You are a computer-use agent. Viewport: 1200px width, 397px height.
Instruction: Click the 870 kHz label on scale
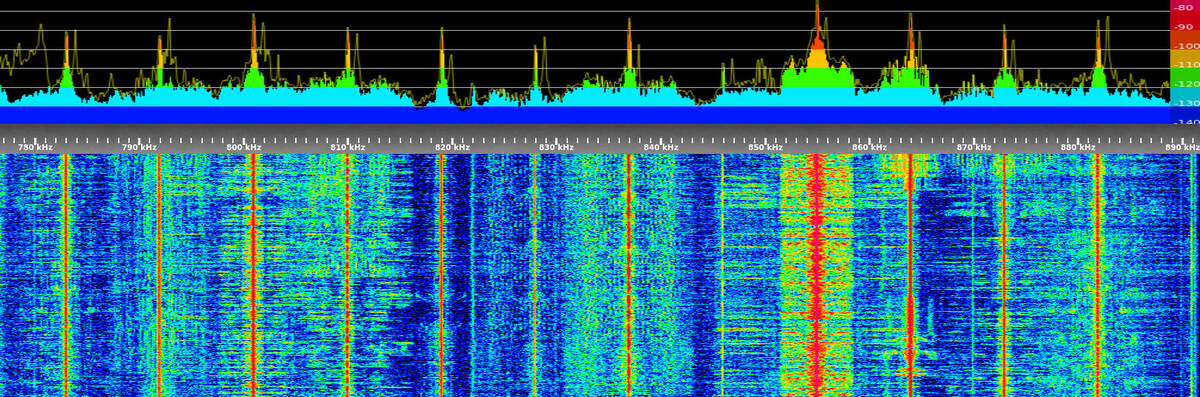point(974,147)
